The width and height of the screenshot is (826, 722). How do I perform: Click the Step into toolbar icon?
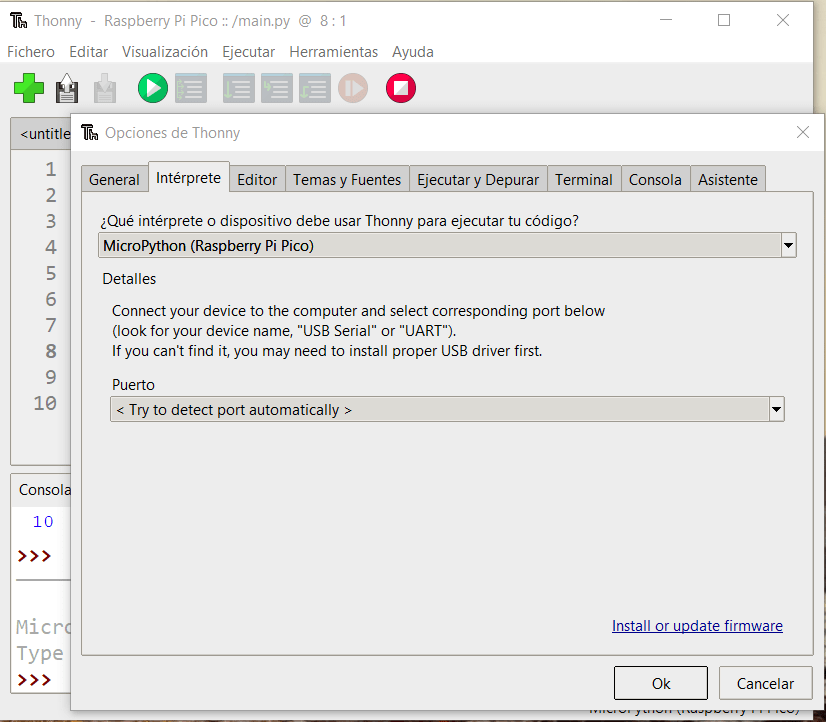[276, 89]
